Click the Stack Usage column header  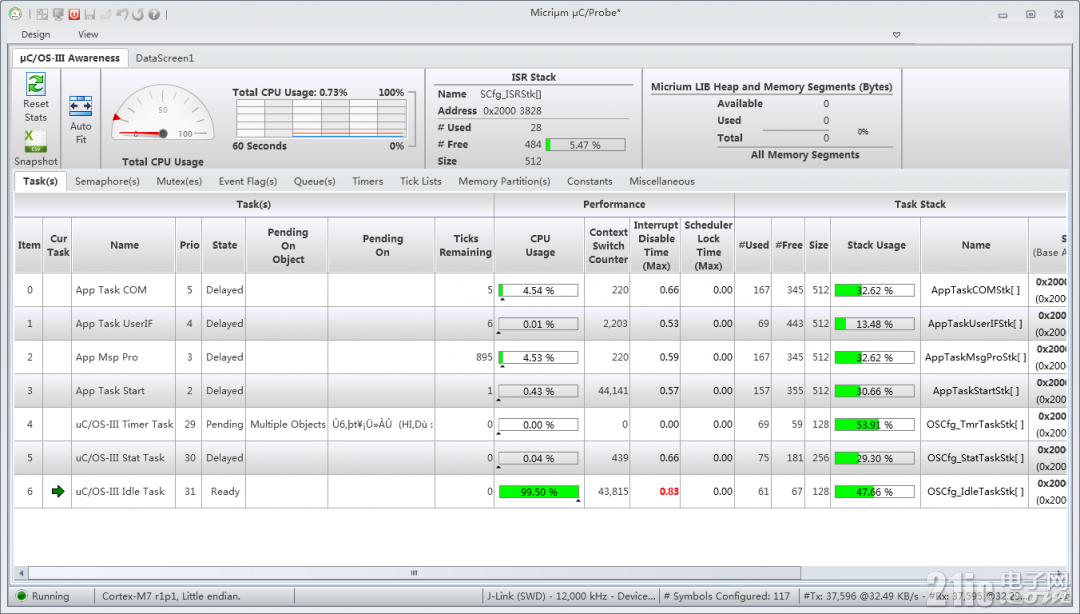pos(876,245)
